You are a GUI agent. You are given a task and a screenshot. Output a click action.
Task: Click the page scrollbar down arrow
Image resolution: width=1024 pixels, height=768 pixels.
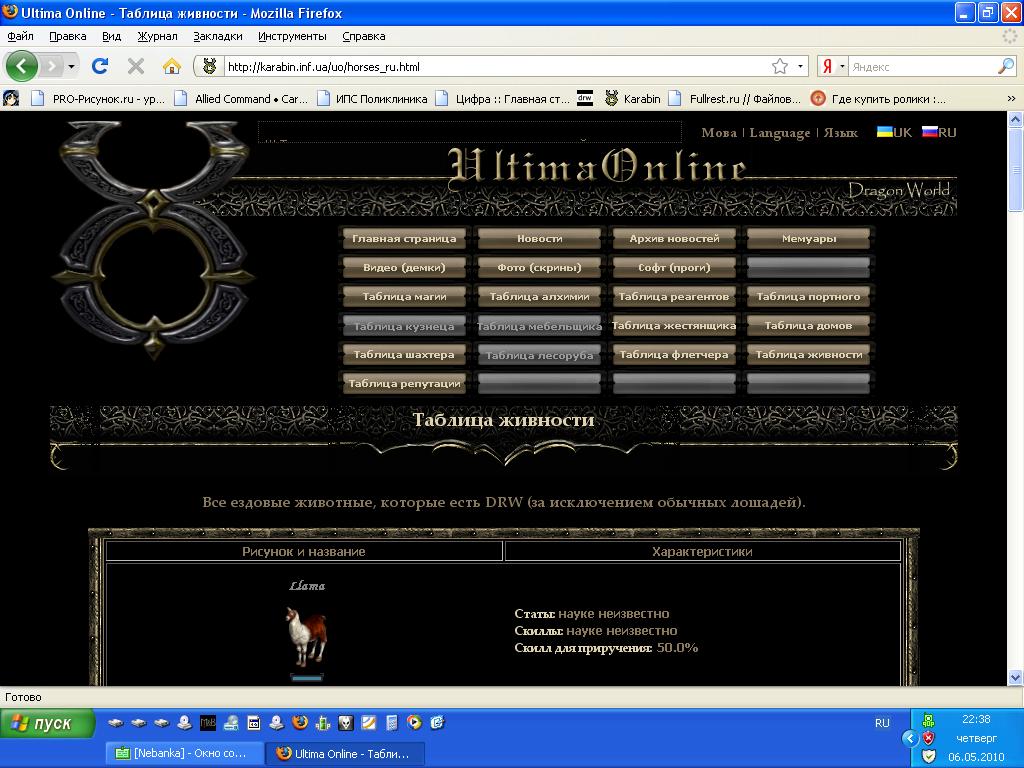1015,677
